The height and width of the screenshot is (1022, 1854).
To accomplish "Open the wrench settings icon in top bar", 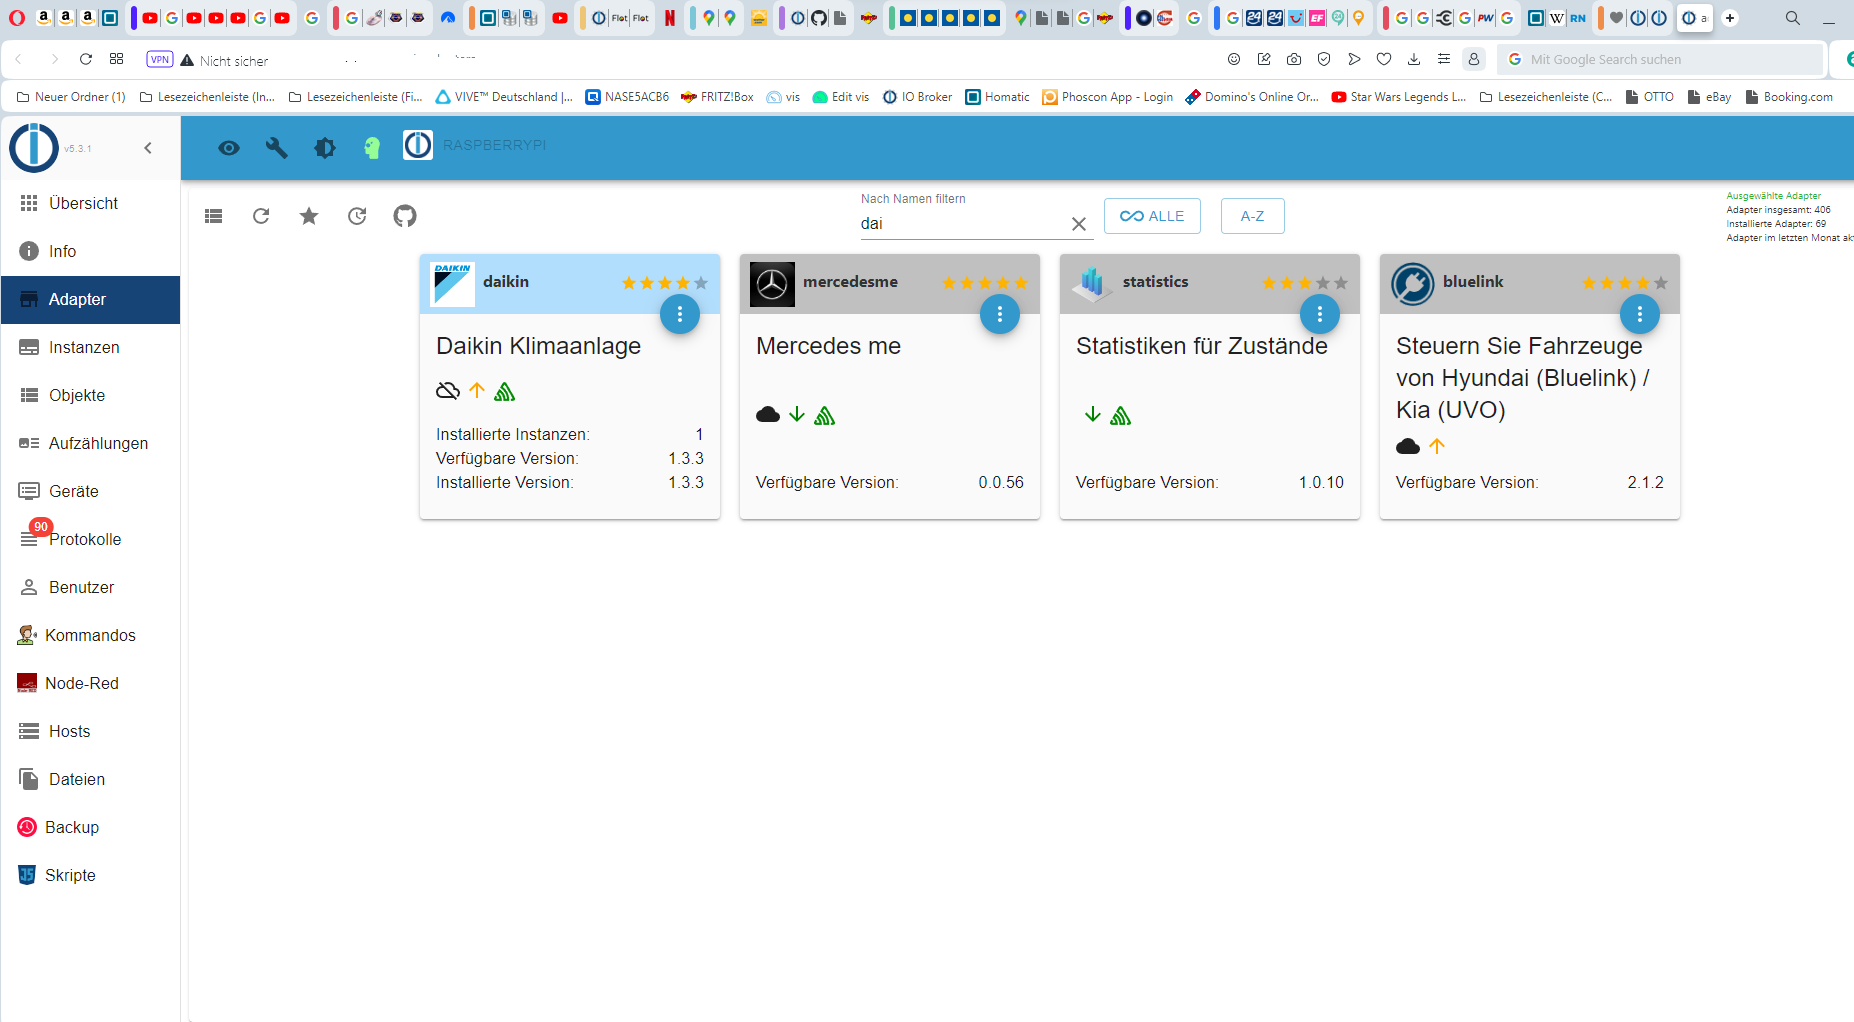I will point(277,148).
